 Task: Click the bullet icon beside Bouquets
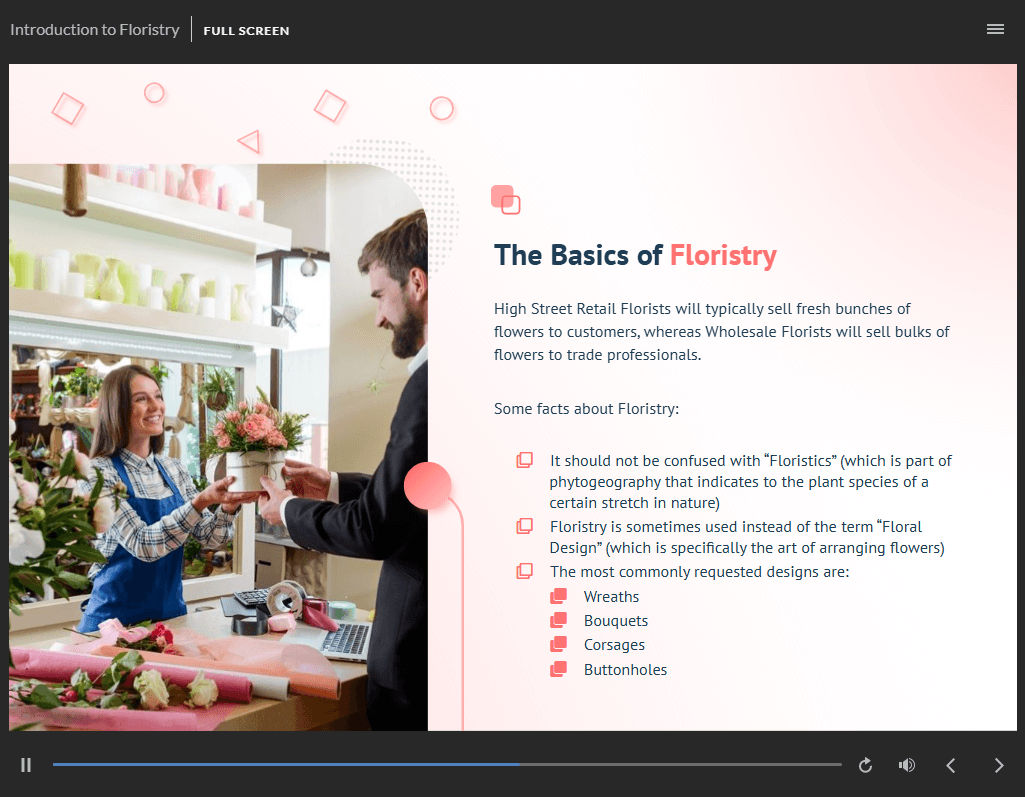[559, 621]
